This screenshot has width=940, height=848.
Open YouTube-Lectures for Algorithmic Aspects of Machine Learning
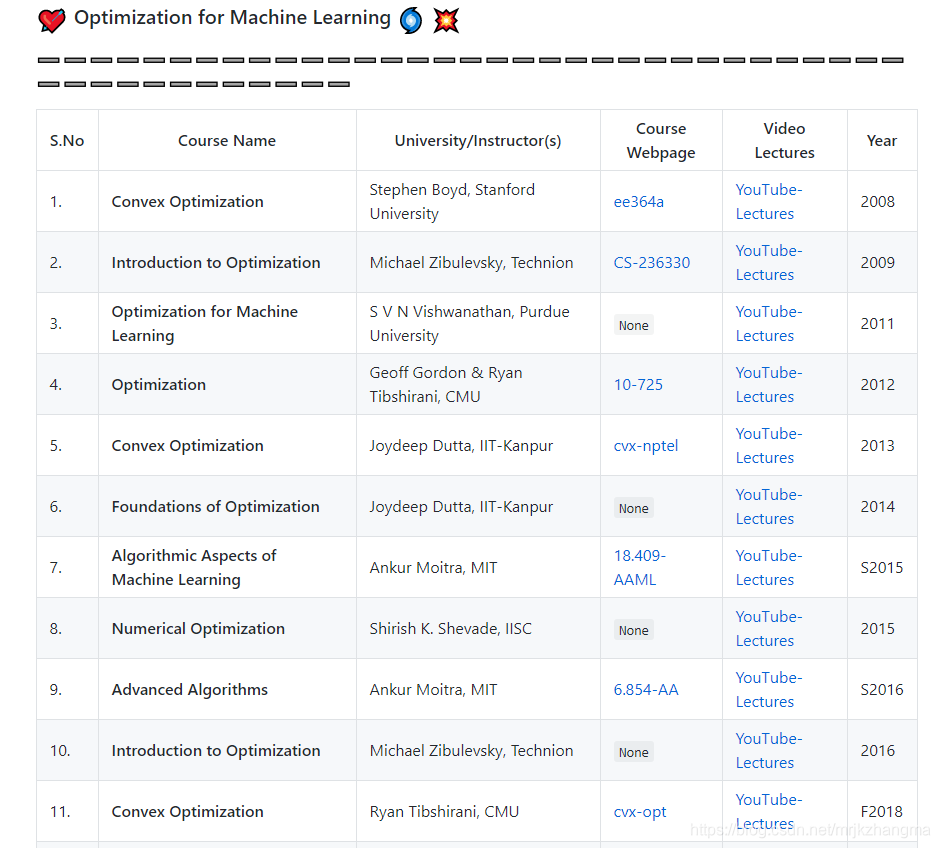[x=769, y=568]
